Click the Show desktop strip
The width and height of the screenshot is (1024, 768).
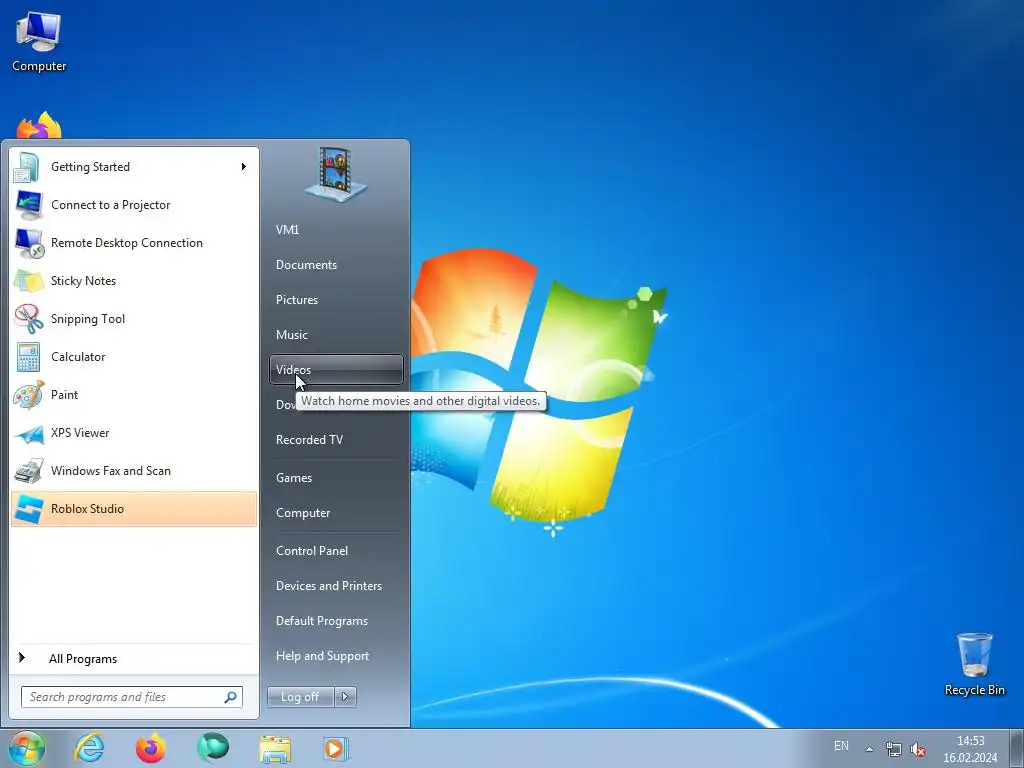(x=1016, y=748)
